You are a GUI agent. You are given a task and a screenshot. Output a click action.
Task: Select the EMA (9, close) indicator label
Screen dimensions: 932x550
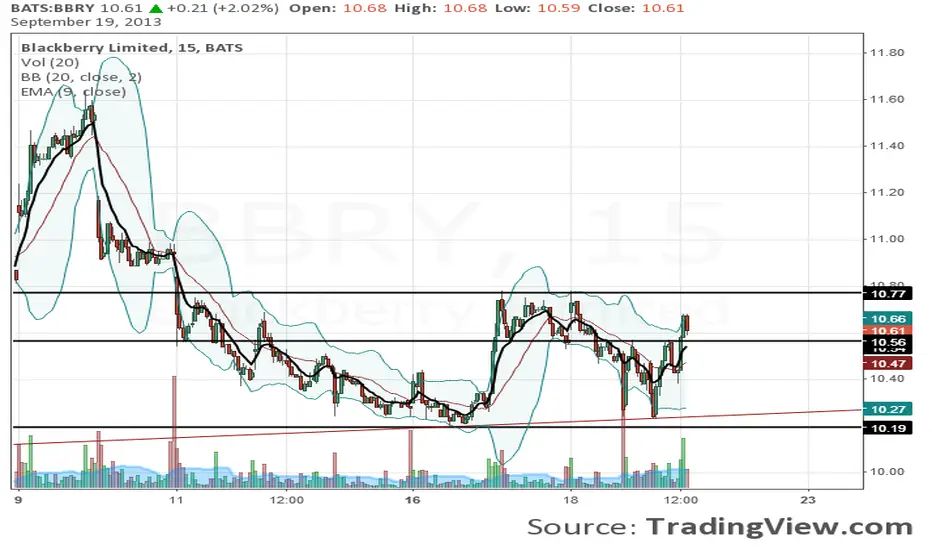click(x=73, y=92)
